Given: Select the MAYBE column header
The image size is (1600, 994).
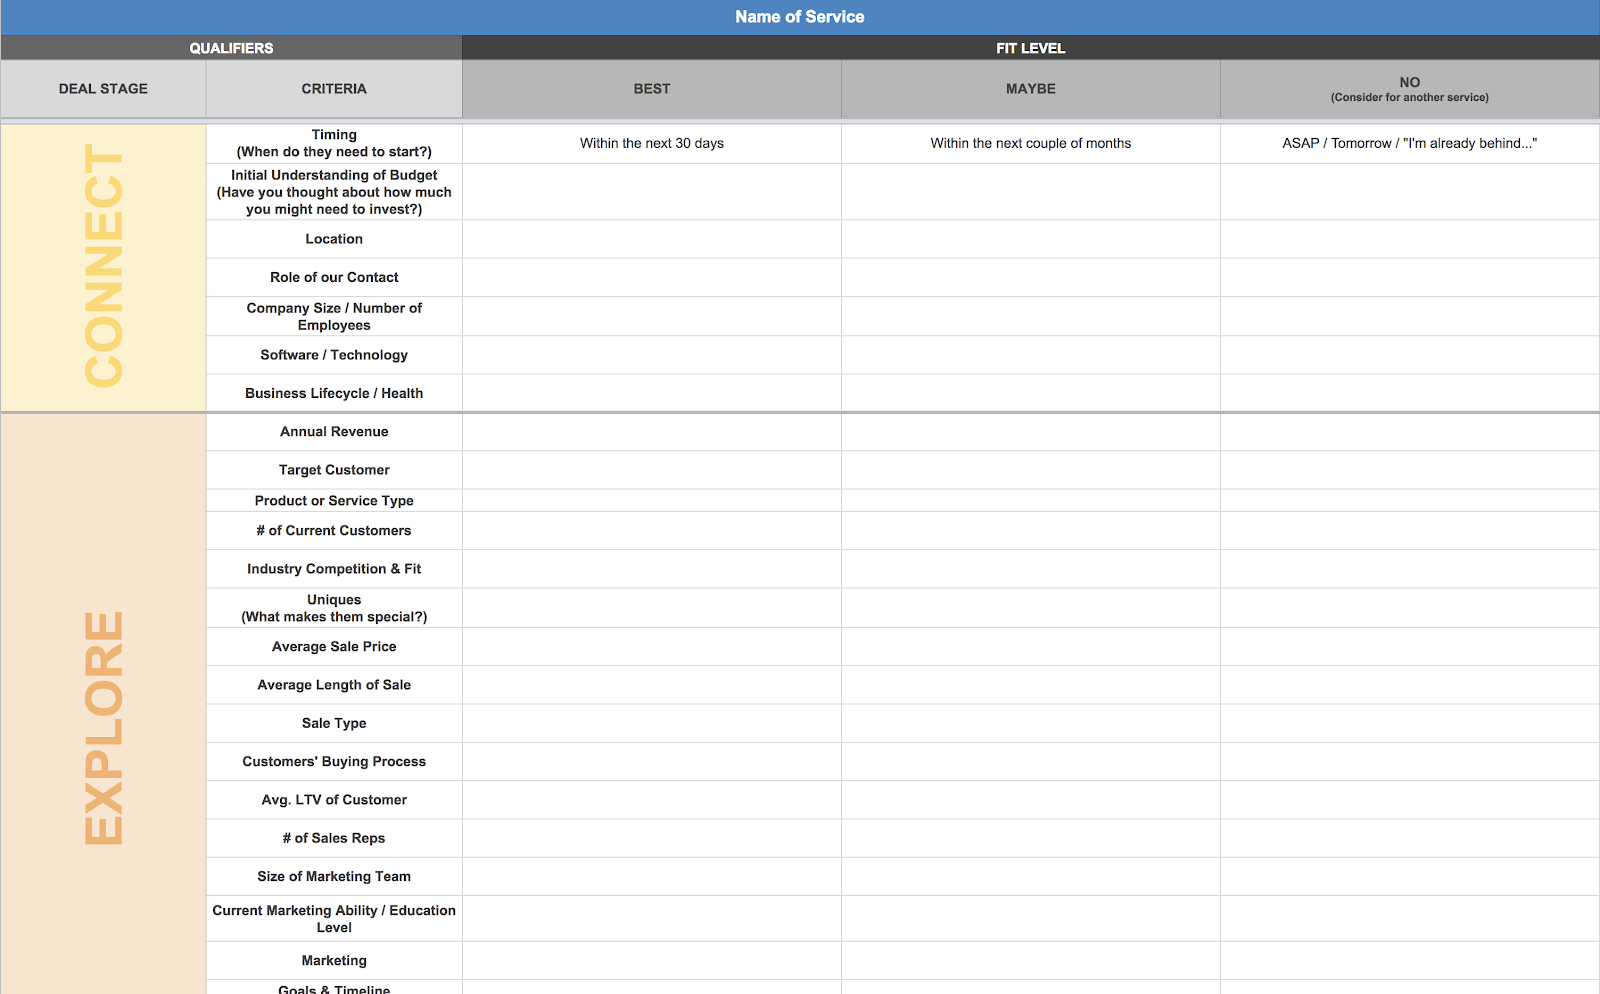Looking at the screenshot, I should tap(1031, 89).
